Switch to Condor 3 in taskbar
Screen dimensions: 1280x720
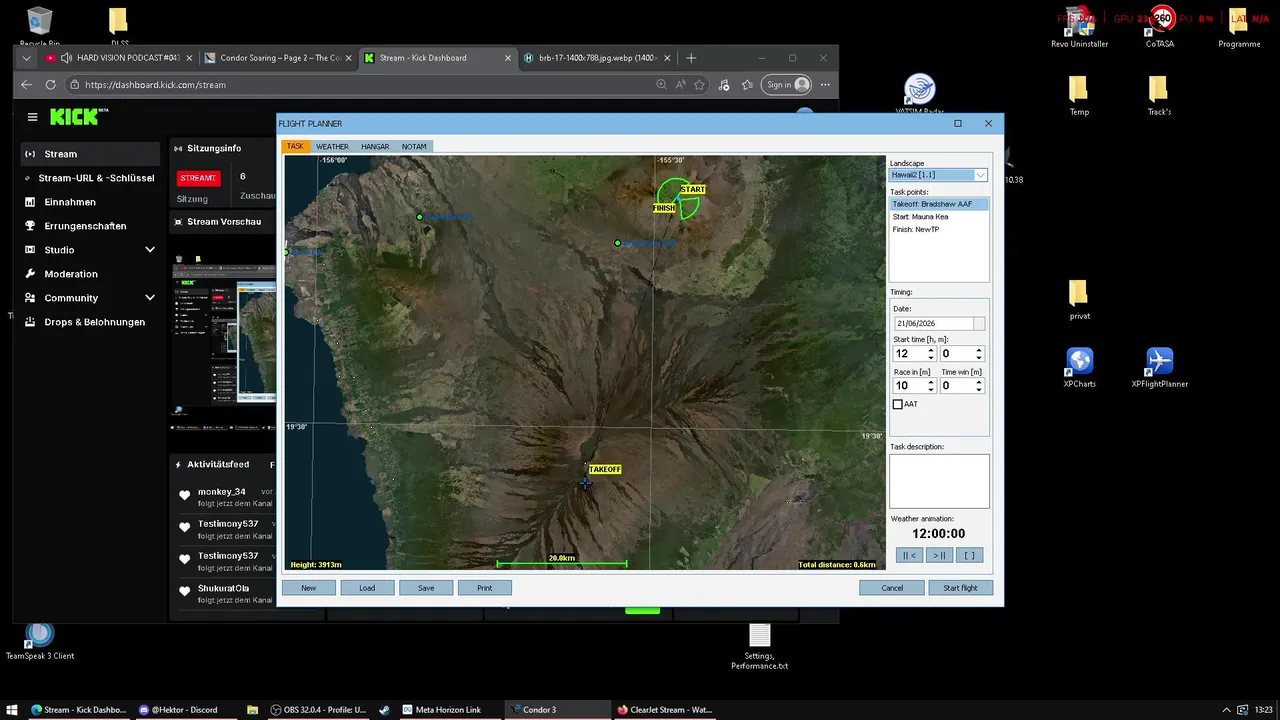pos(556,710)
